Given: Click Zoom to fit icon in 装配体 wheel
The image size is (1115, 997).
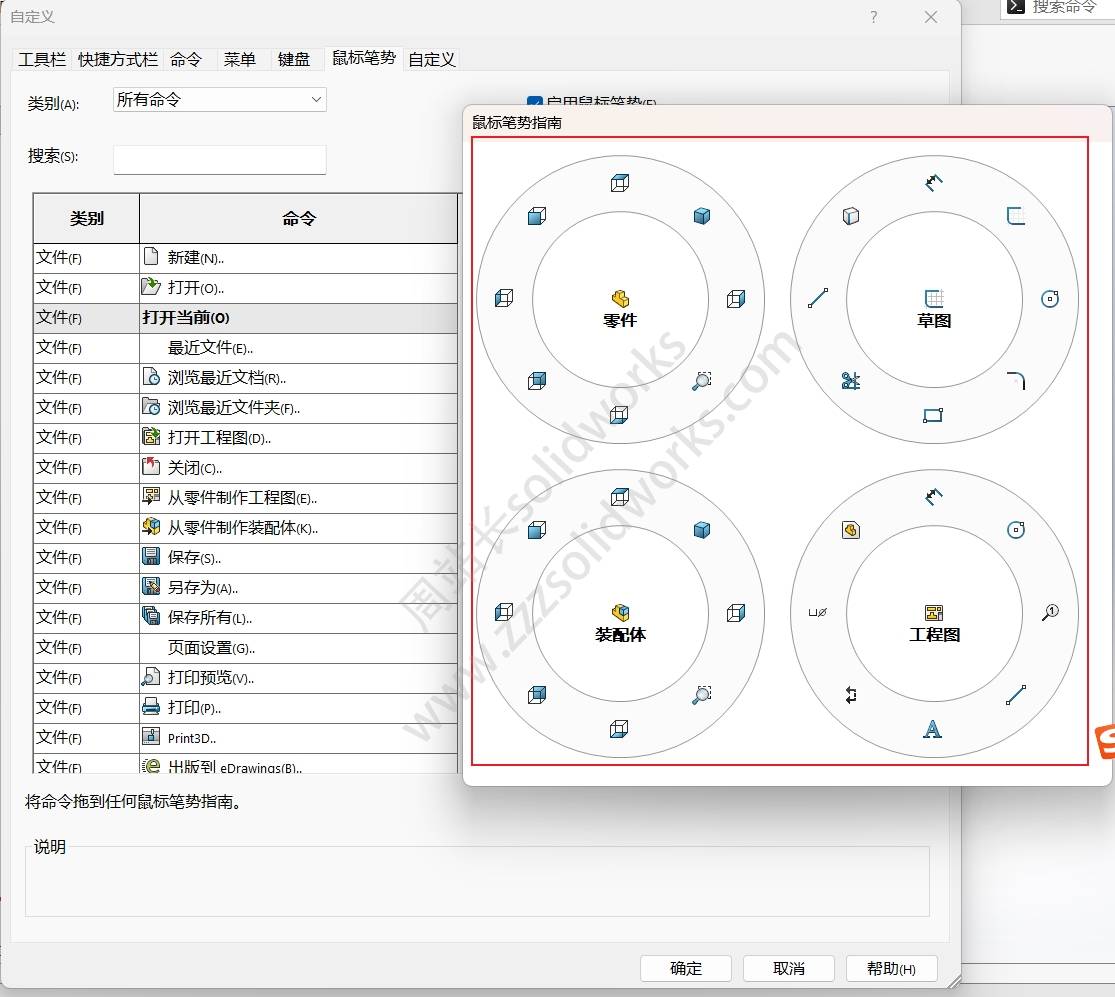Looking at the screenshot, I should pos(702,695).
